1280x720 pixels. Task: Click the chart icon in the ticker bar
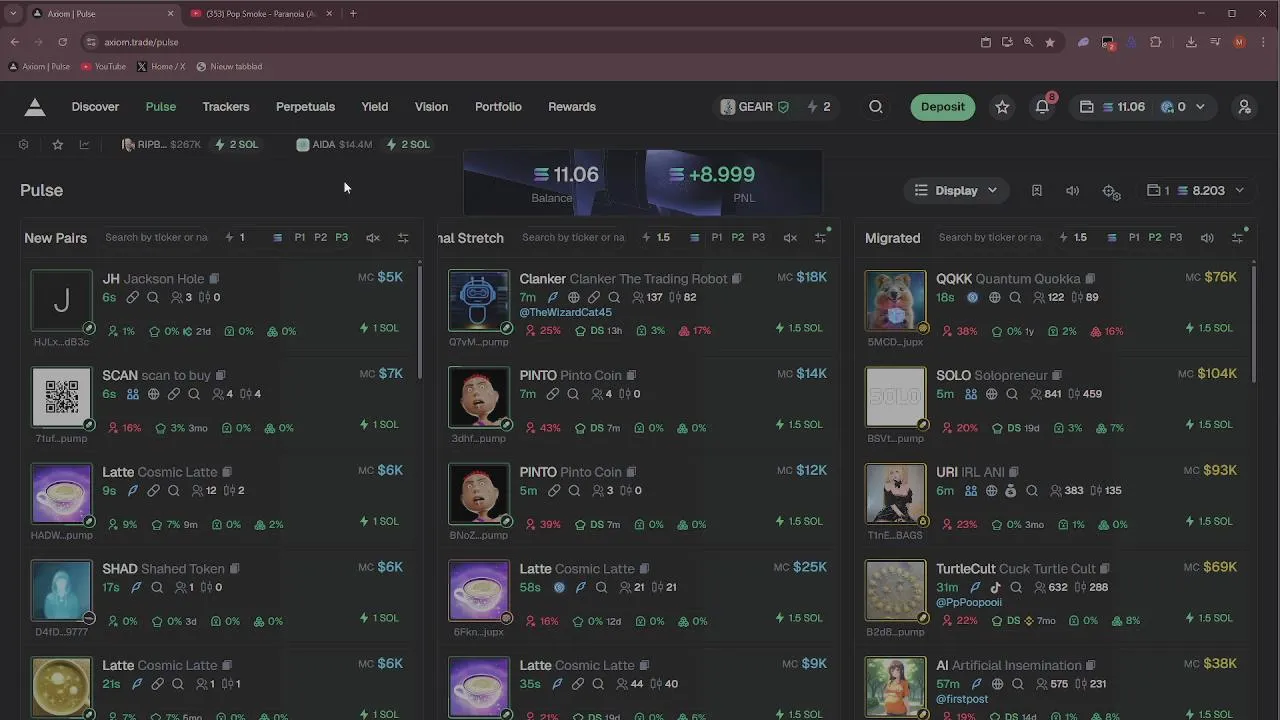tap(84, 145)
